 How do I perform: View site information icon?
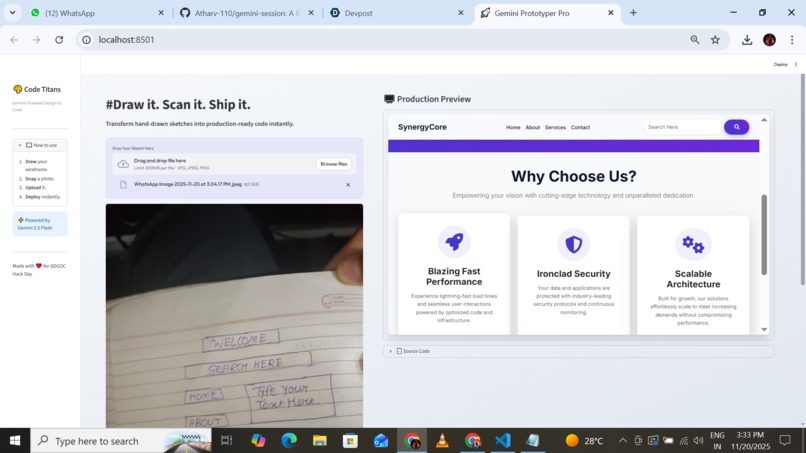tap(86, 40)
